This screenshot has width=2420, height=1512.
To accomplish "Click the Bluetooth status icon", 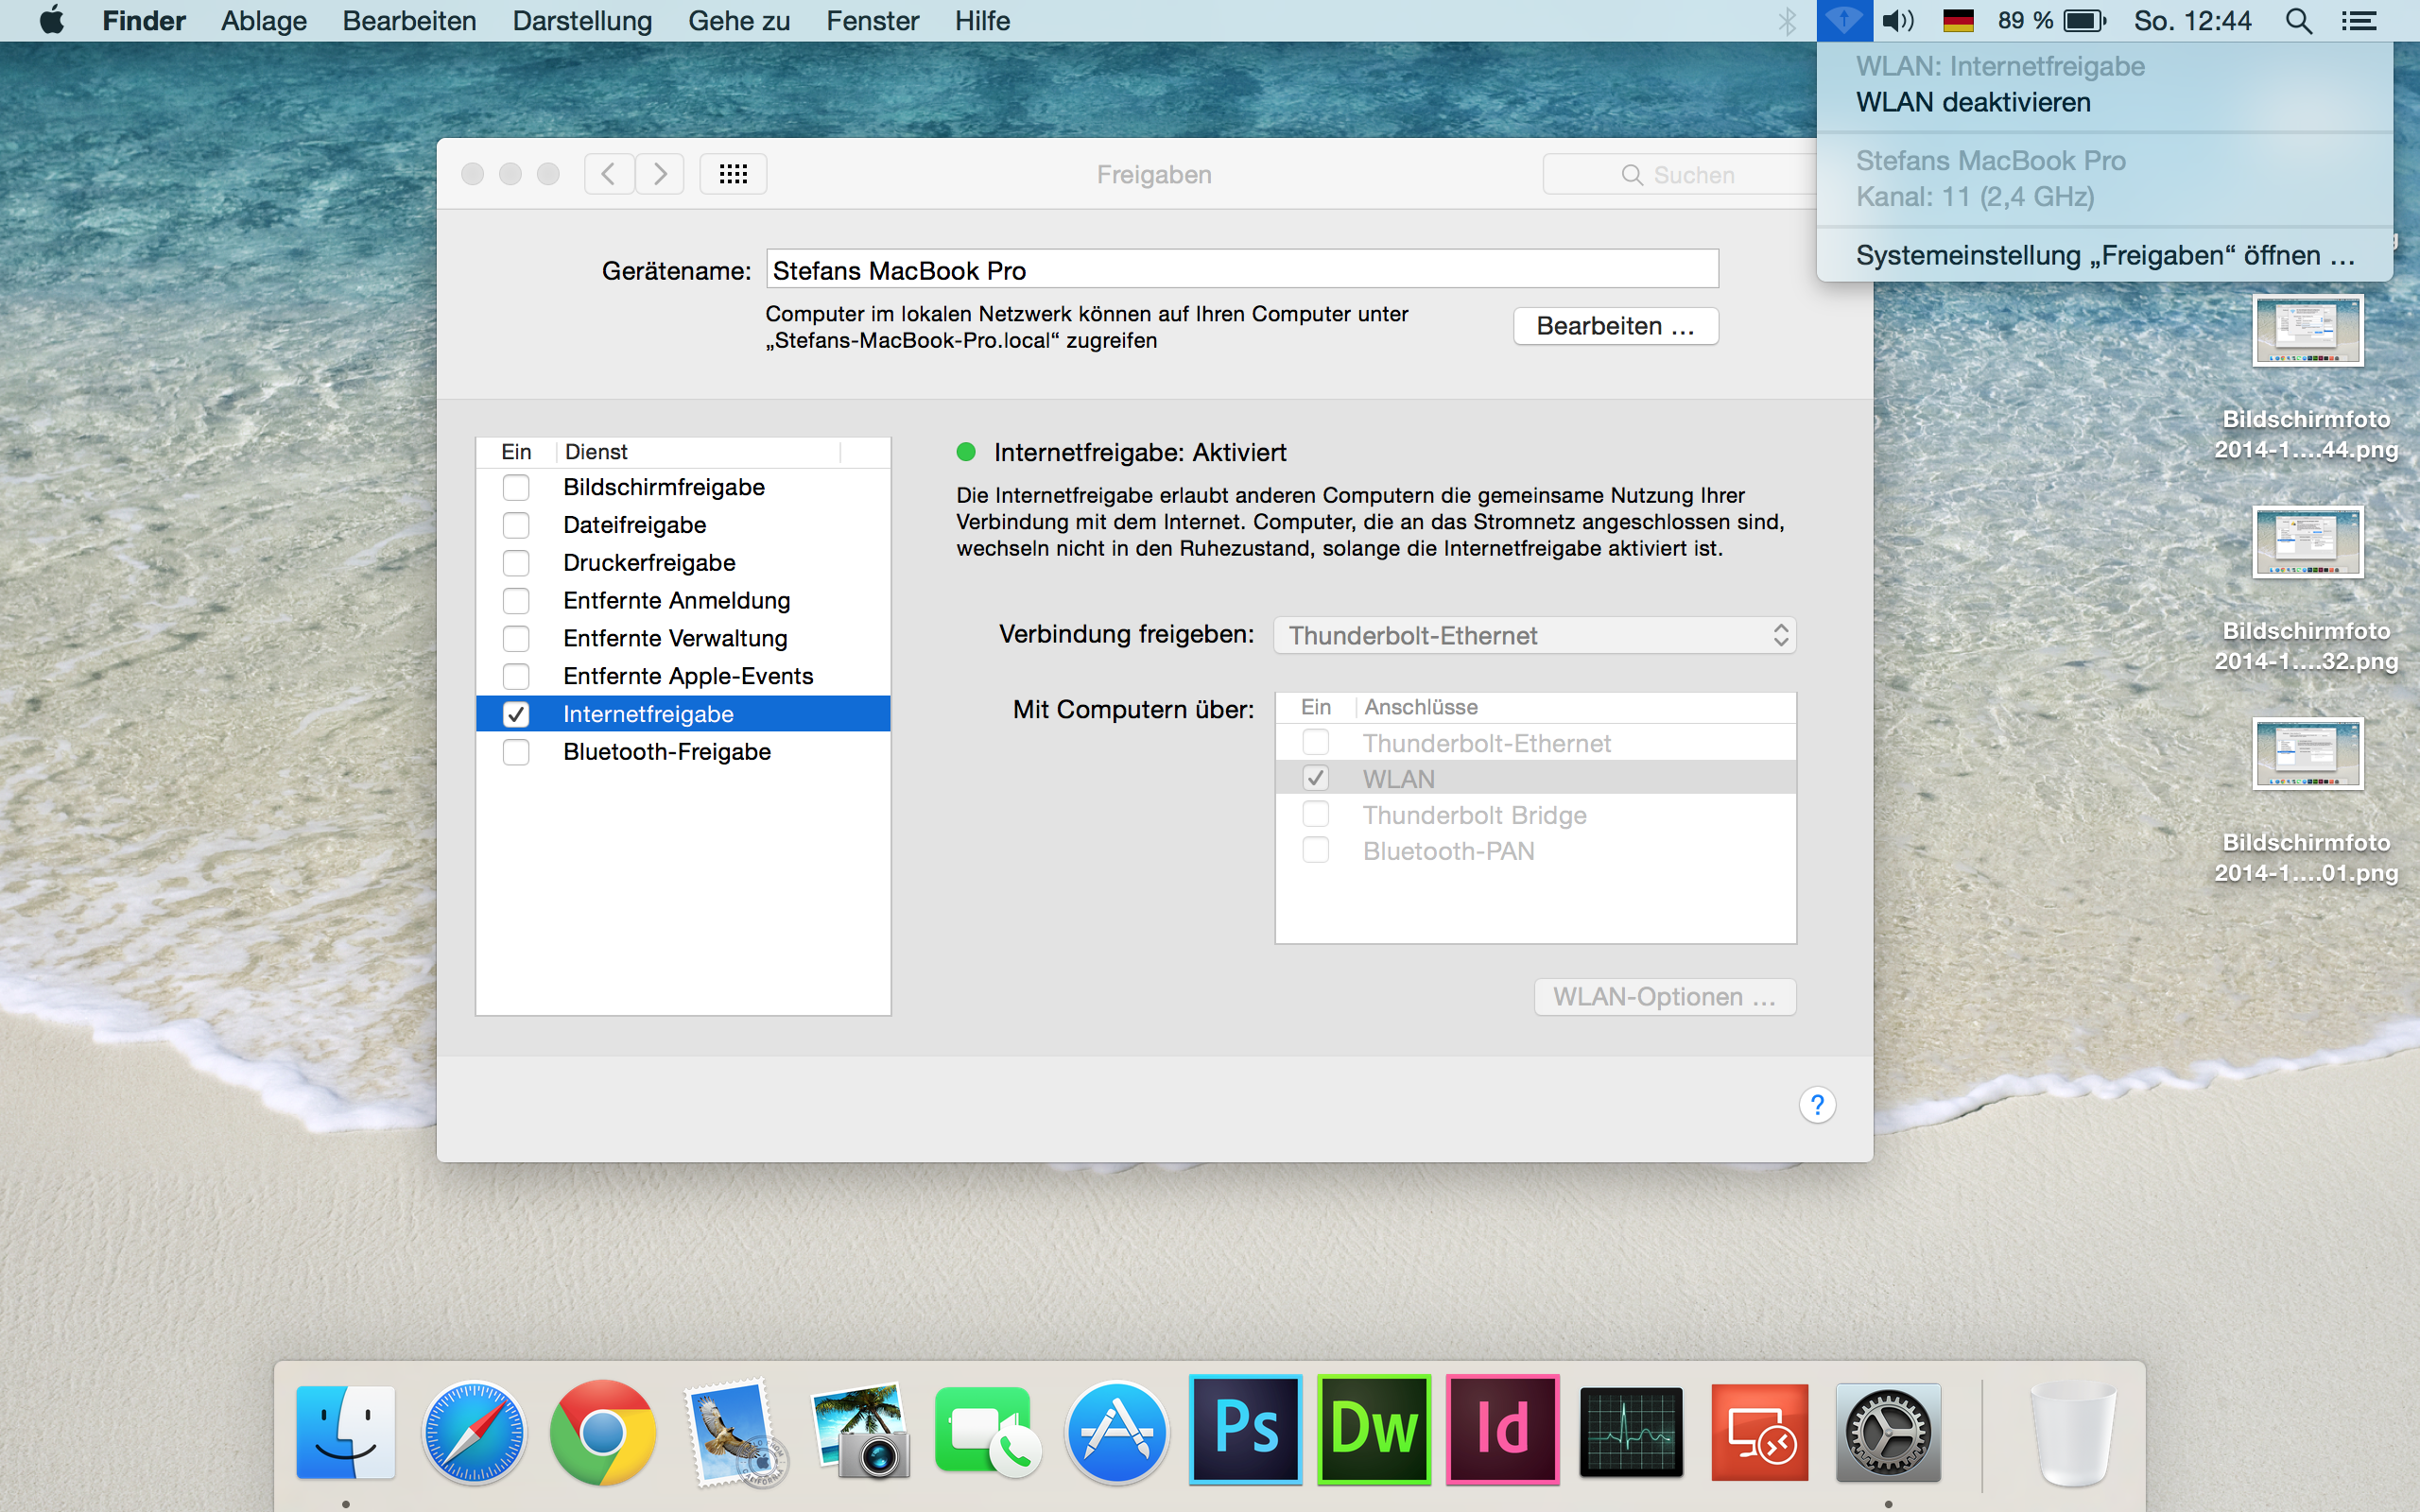I will [1787, 20].
